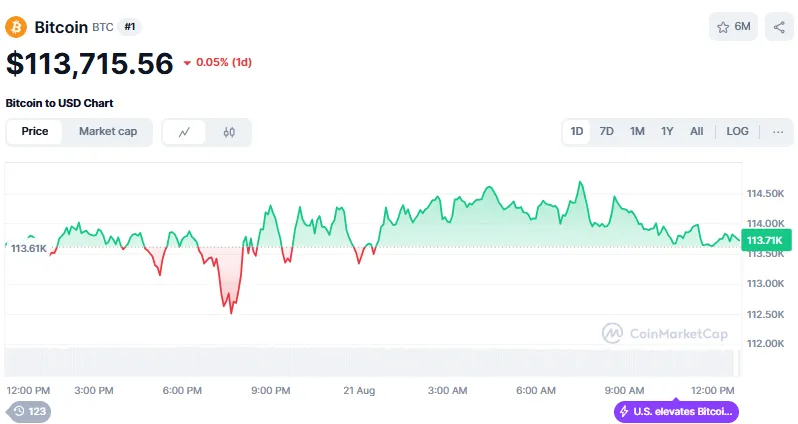Screen dimensions: 798x424
Task: Open the 123 events badge
Action: click(30, 411)
